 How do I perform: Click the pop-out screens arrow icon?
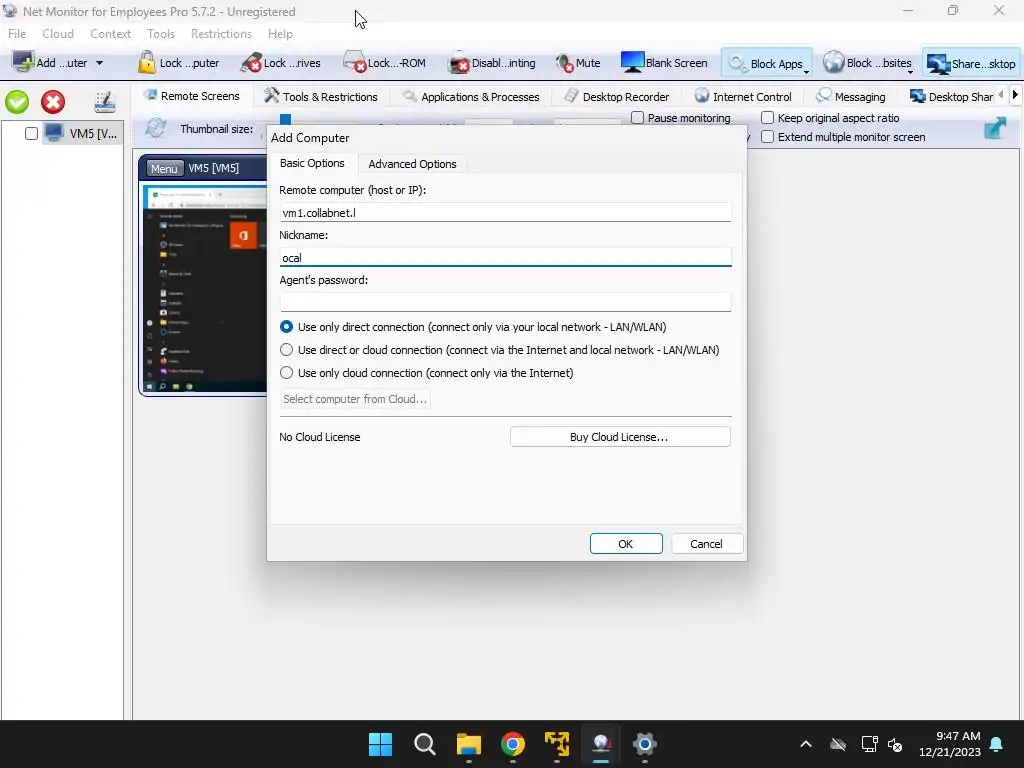click(996, 128)
